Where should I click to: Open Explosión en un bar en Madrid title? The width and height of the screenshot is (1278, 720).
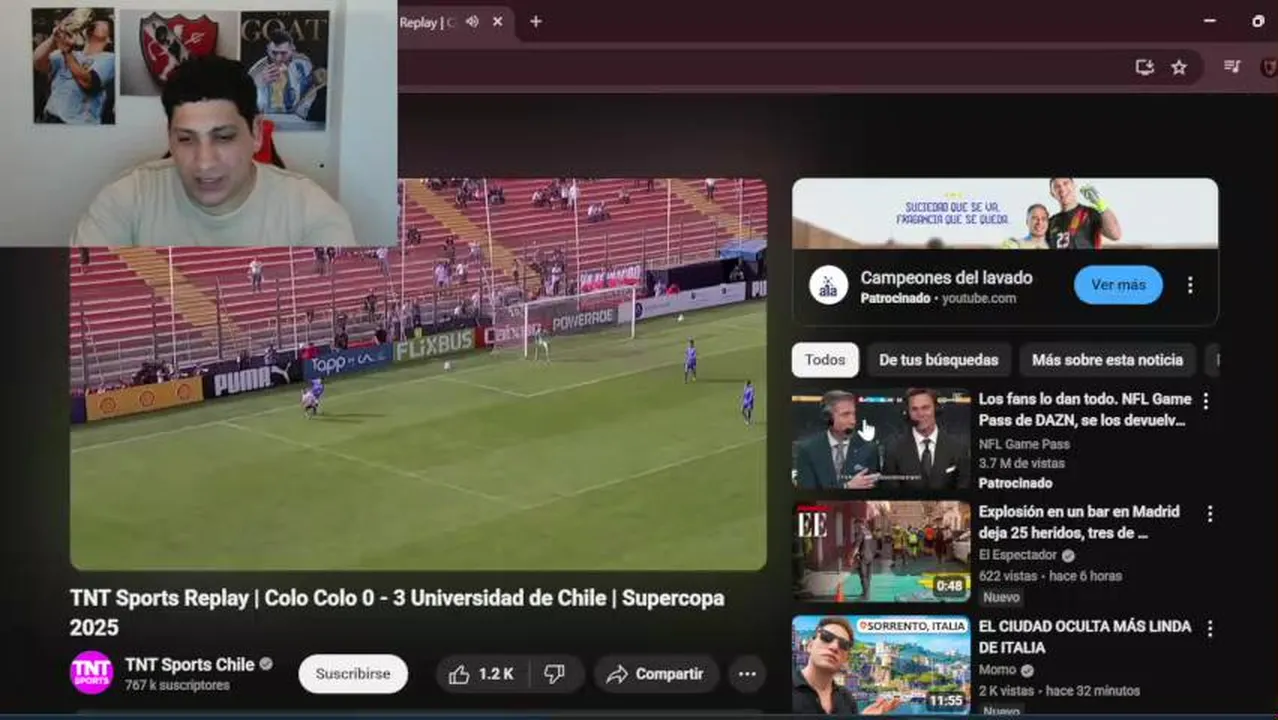[x=1079, y=522]
